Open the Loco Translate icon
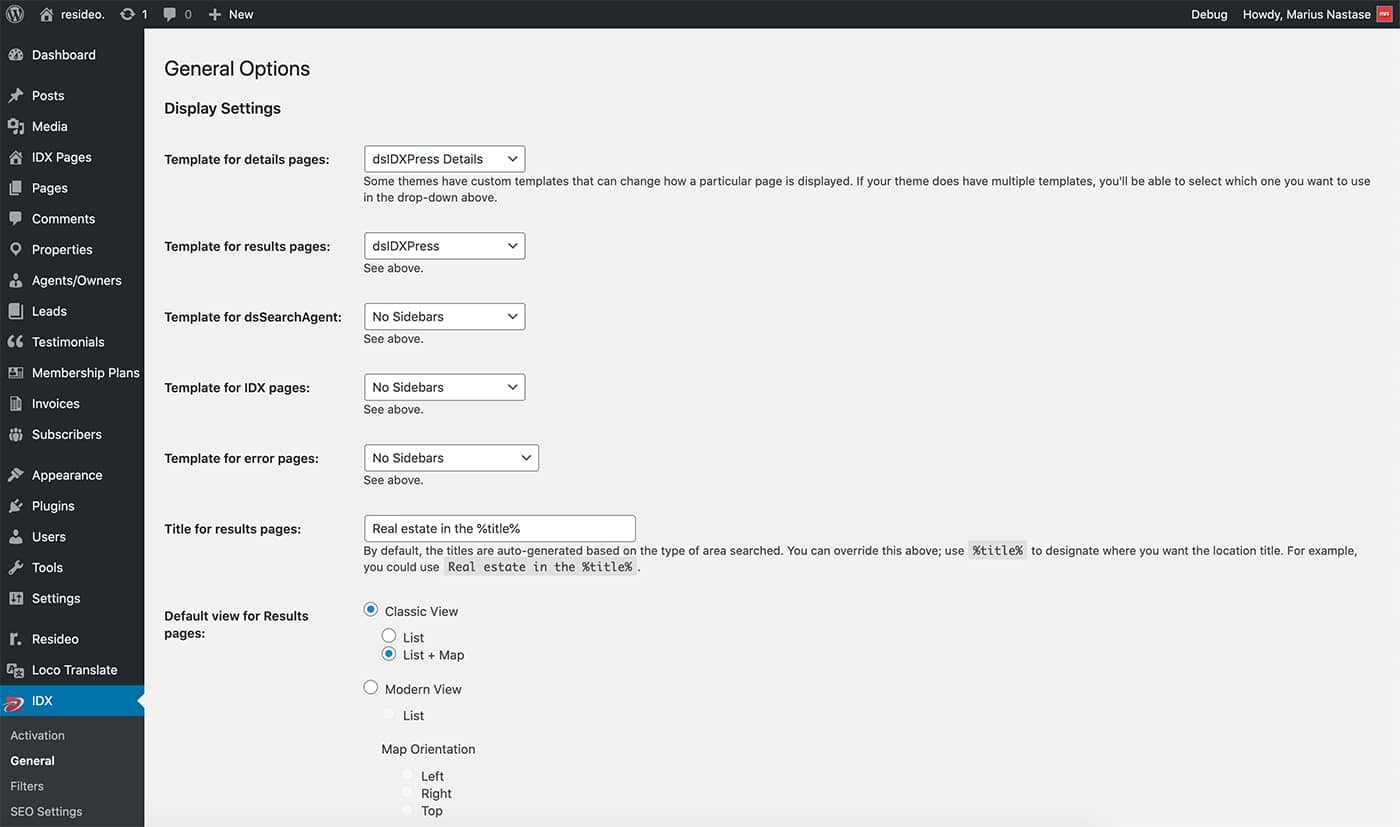Screen dimensions: 1400x827 click(15, 670)
